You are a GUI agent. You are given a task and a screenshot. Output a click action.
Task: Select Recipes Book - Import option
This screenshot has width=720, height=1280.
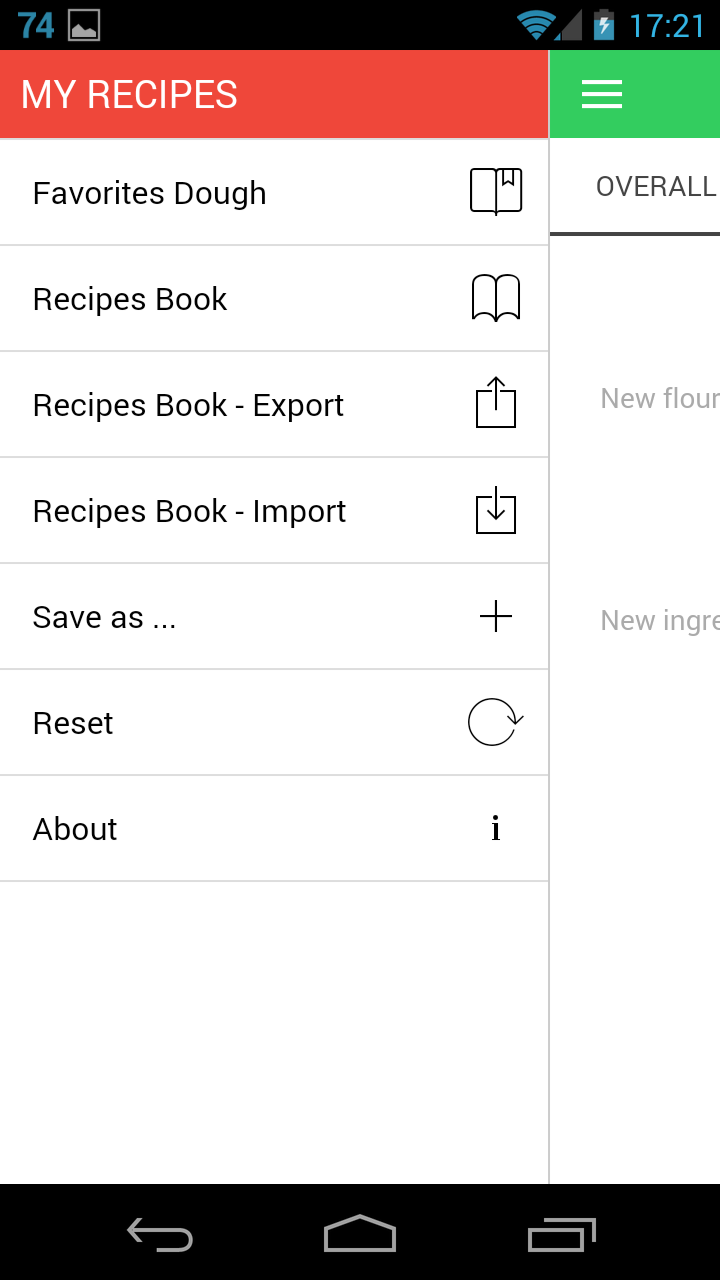click(189, 511)
